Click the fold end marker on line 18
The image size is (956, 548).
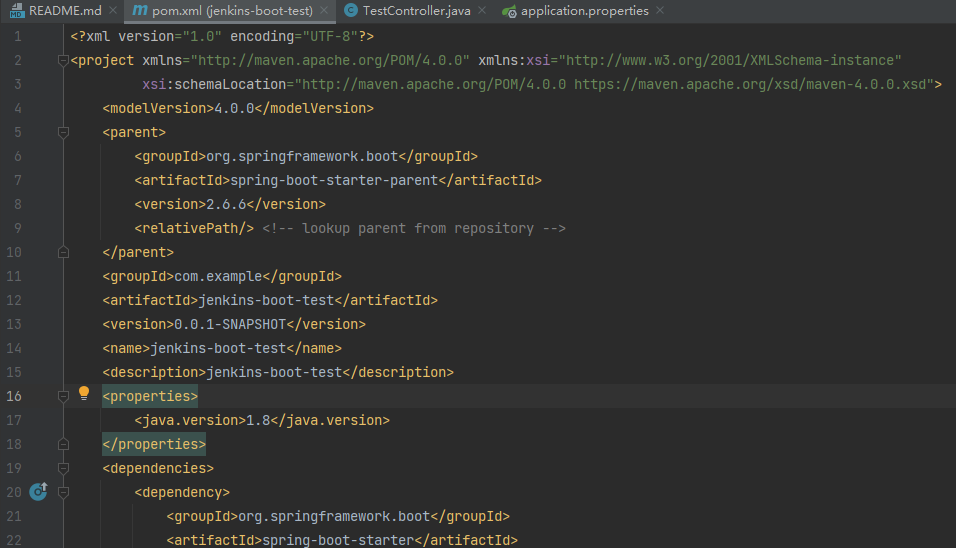click(63, 444)
